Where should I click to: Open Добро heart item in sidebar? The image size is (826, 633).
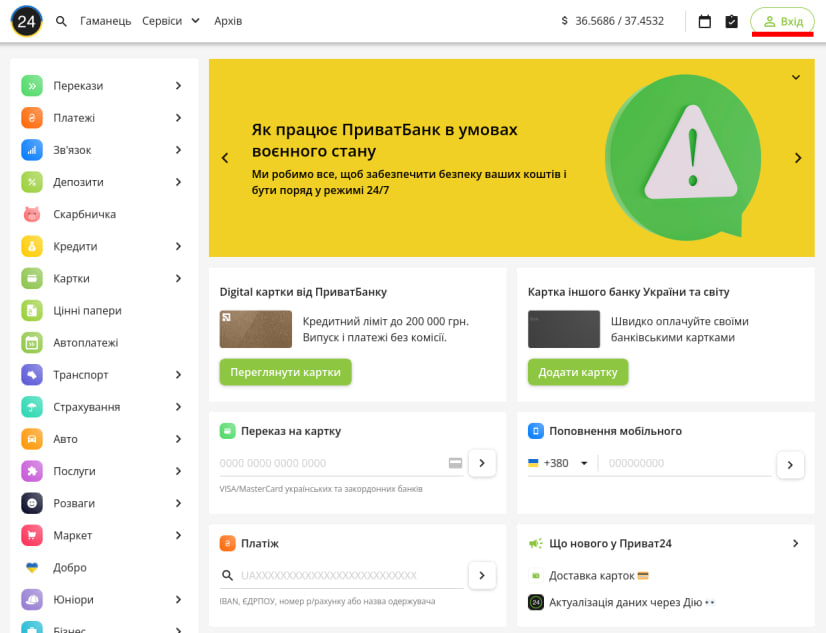[x=32, y=567]
